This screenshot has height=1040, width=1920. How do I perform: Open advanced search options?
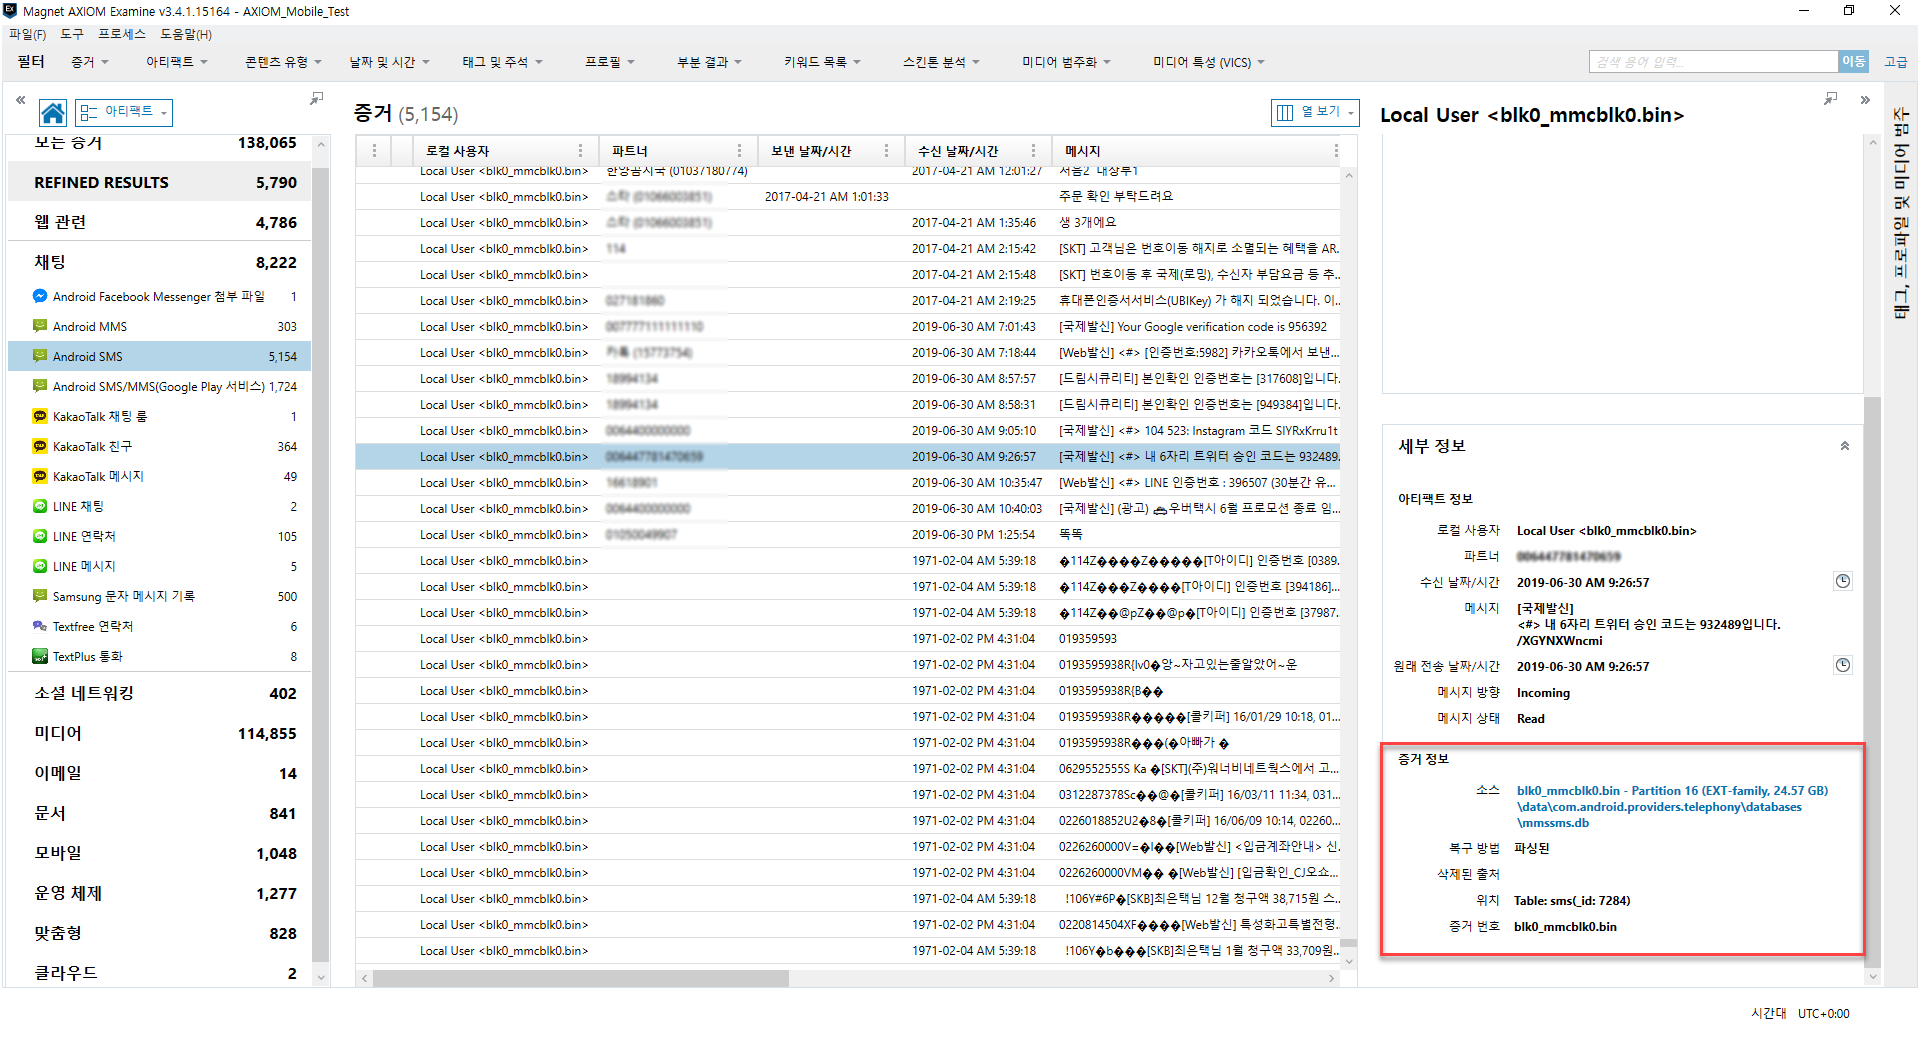coord(1896,62)
